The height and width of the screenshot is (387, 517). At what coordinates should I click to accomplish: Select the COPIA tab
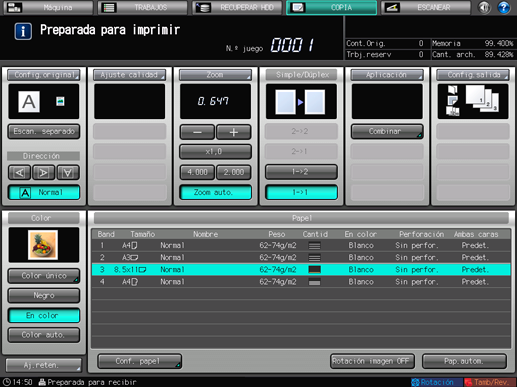332,7
